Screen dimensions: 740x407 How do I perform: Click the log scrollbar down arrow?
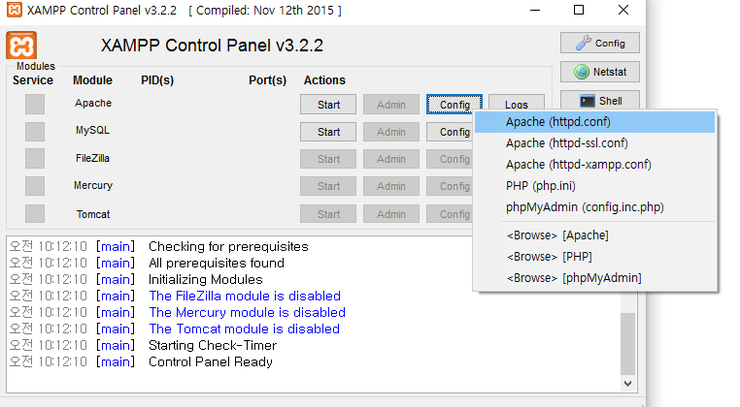click(x=628, y=383)
